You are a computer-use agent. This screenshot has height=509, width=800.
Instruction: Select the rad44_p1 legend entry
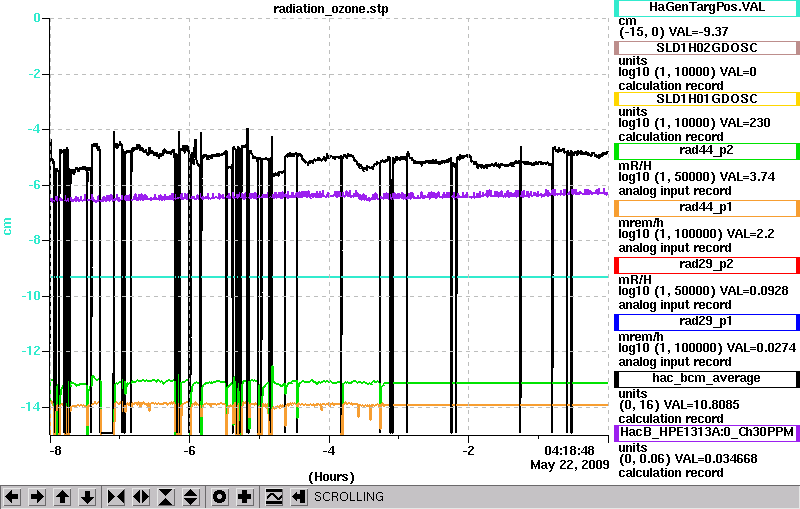coord(707,208)
